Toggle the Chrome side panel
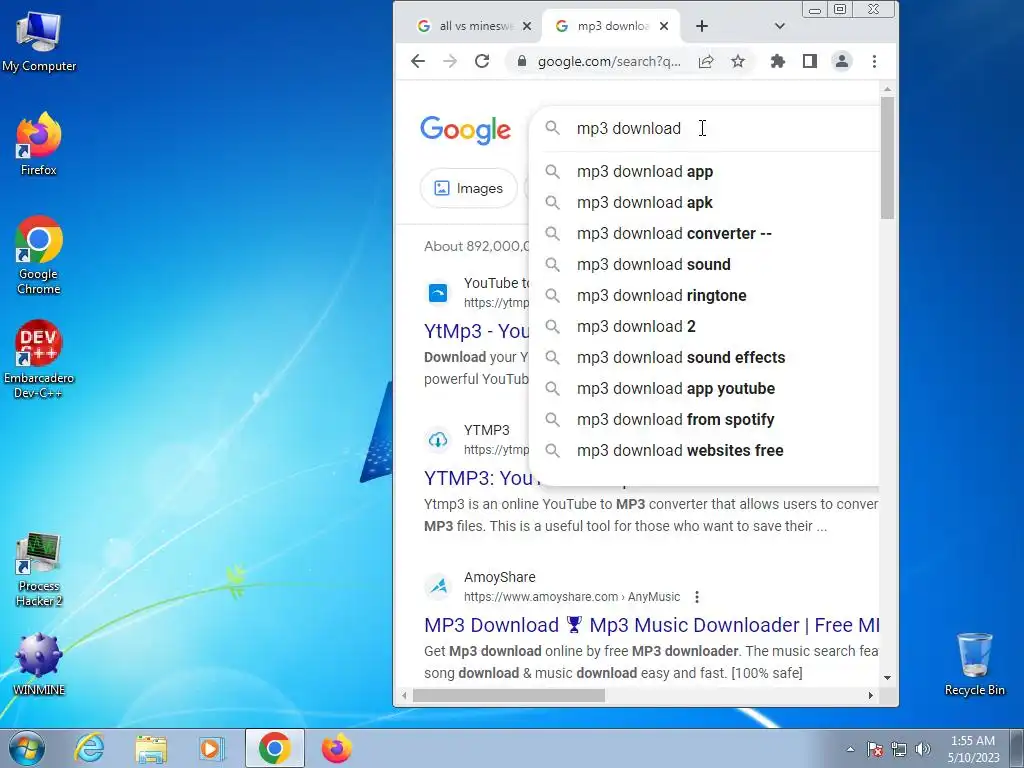1024x768 pixels. pos(810,61)
